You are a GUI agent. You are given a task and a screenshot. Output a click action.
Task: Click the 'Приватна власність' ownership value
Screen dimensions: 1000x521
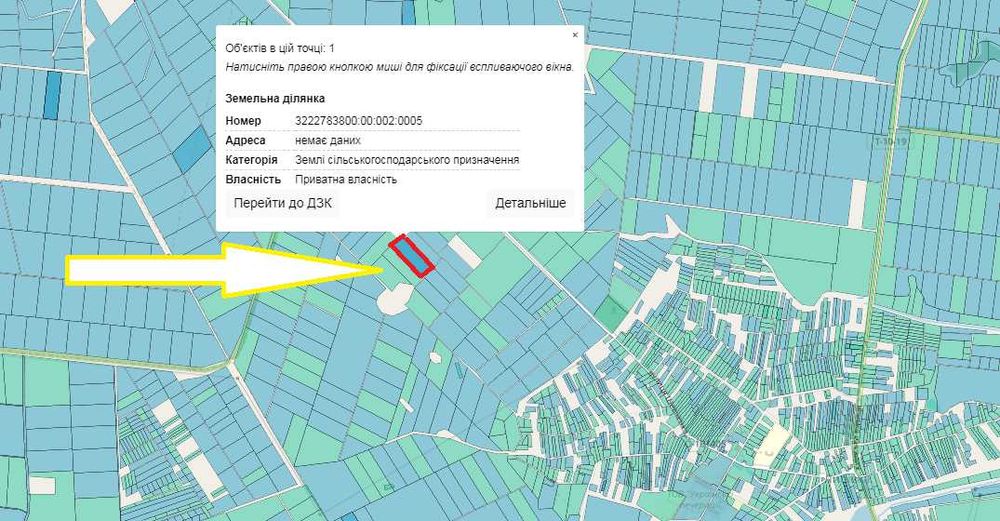[346, 180]
